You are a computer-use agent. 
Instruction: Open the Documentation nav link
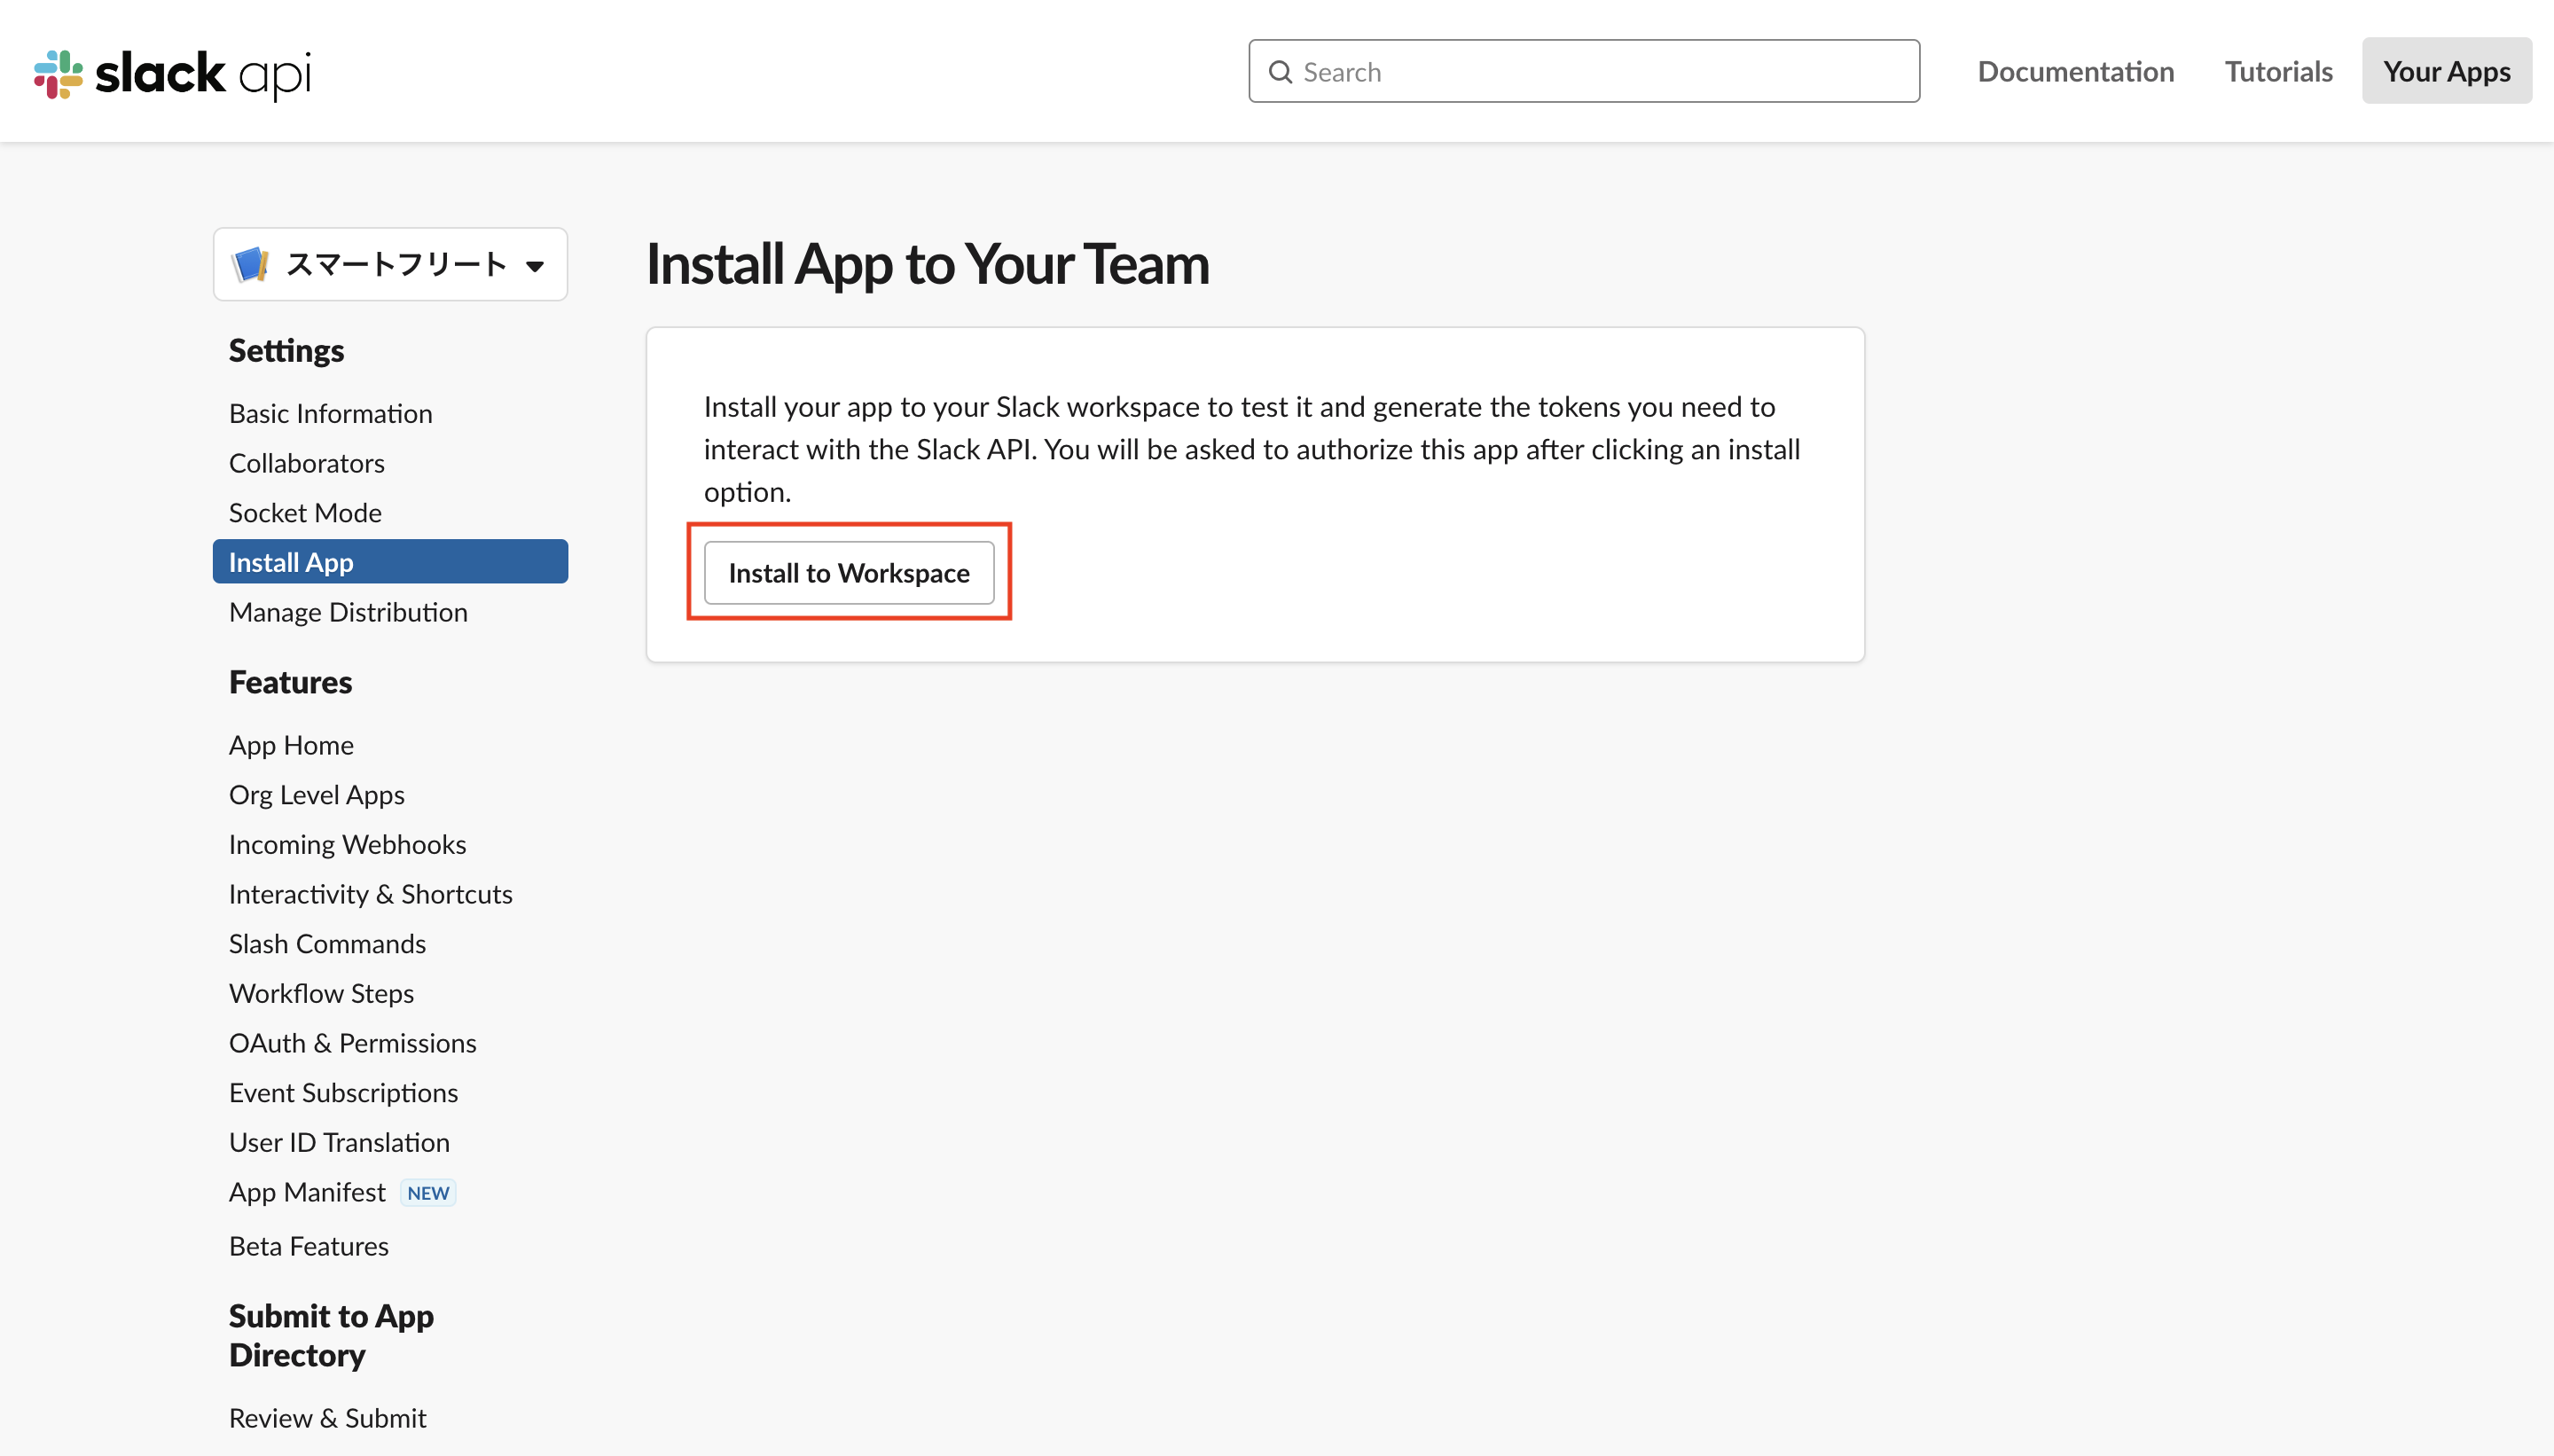coord(2075,72)
